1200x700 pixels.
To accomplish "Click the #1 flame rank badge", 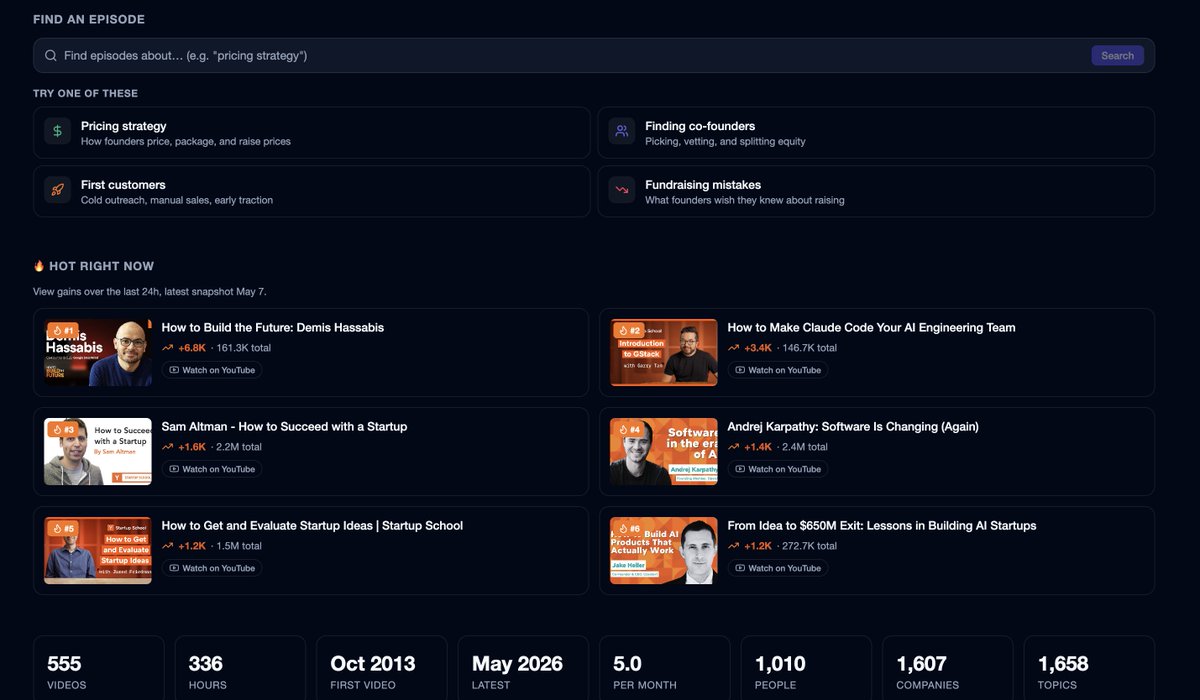I will (62, 330).
